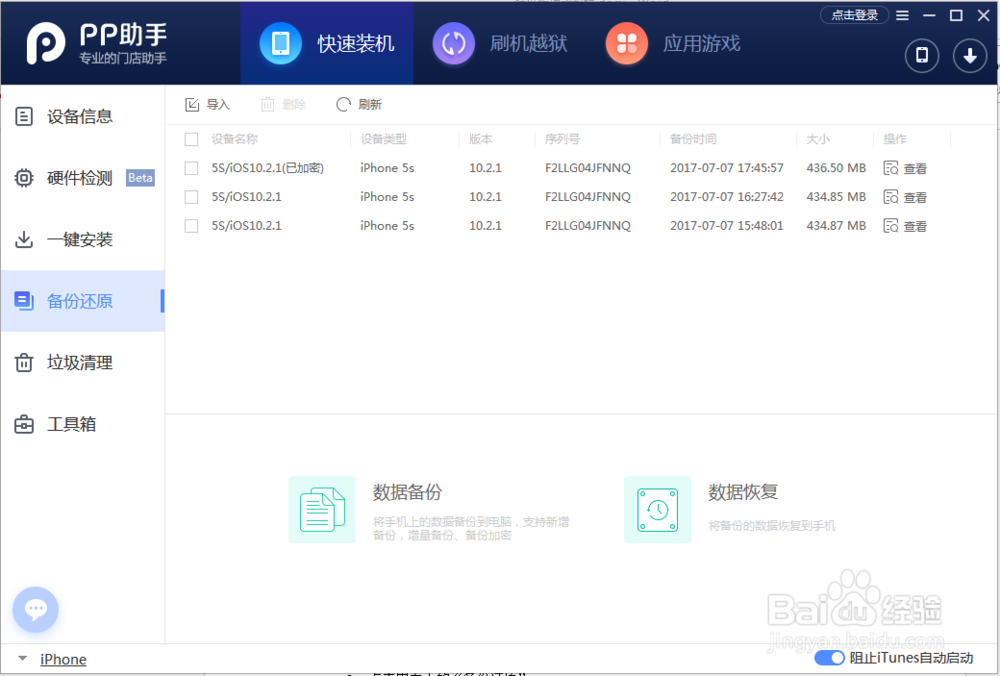
Task: Click the 436.50 MB size cell
Action: pyautogui.click(x=836, y=168)
